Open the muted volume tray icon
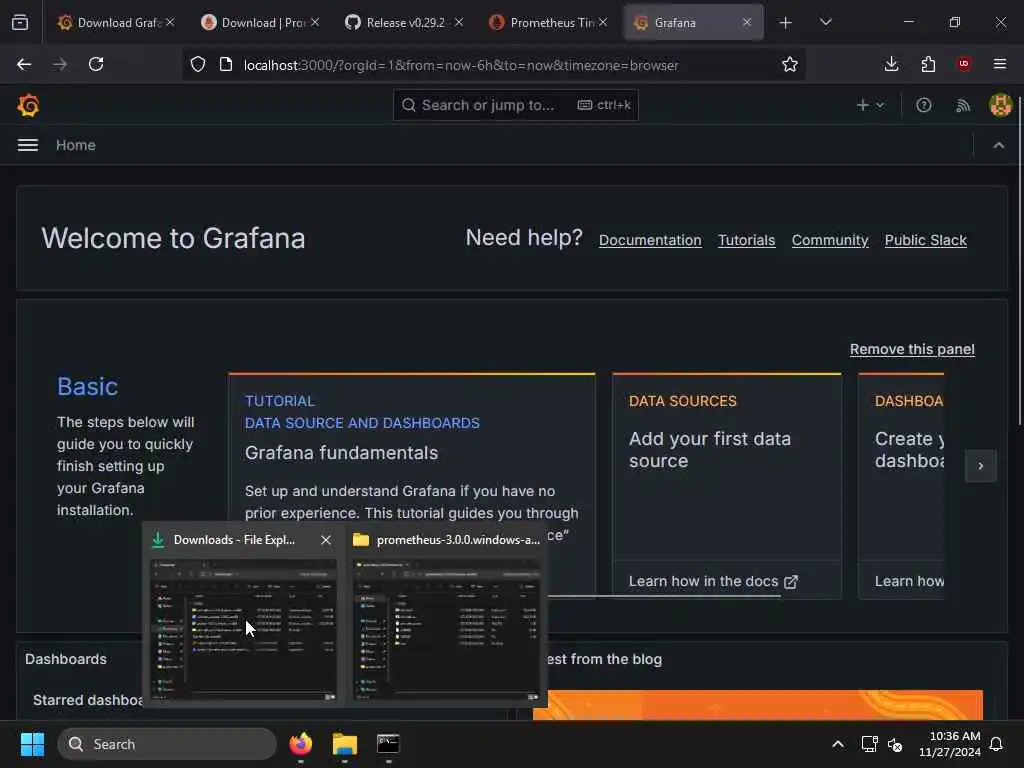 pos(895,744)
